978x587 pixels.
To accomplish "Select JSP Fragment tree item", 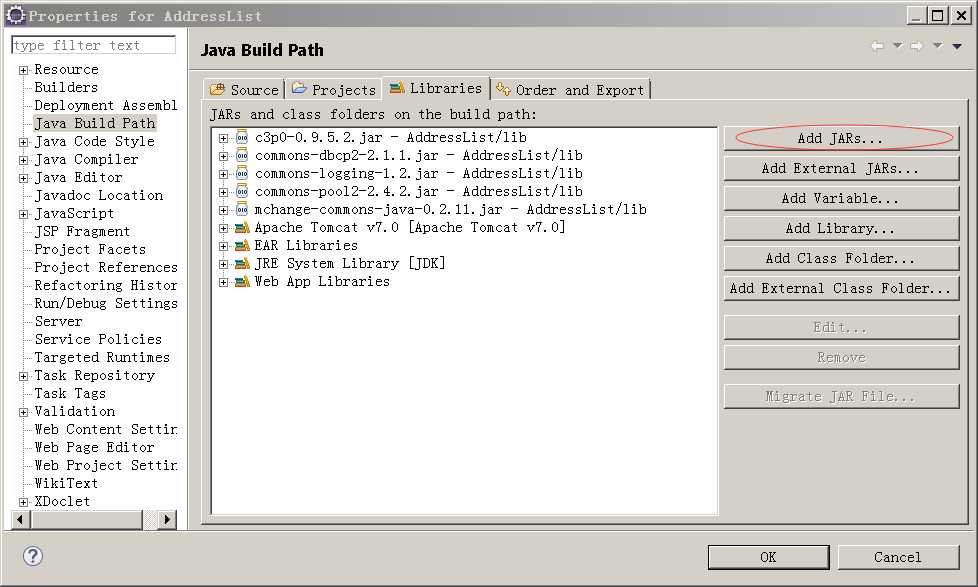I will click(x=82, y=231).
